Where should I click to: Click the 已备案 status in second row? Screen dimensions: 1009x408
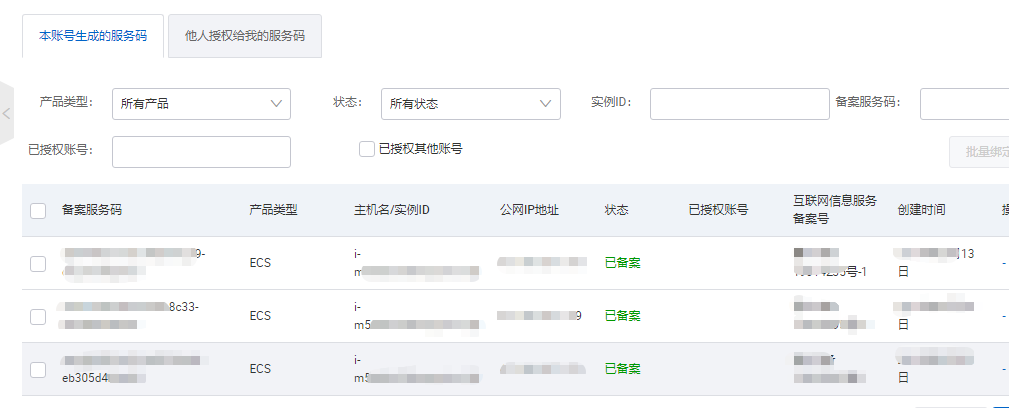pos(622,316)
